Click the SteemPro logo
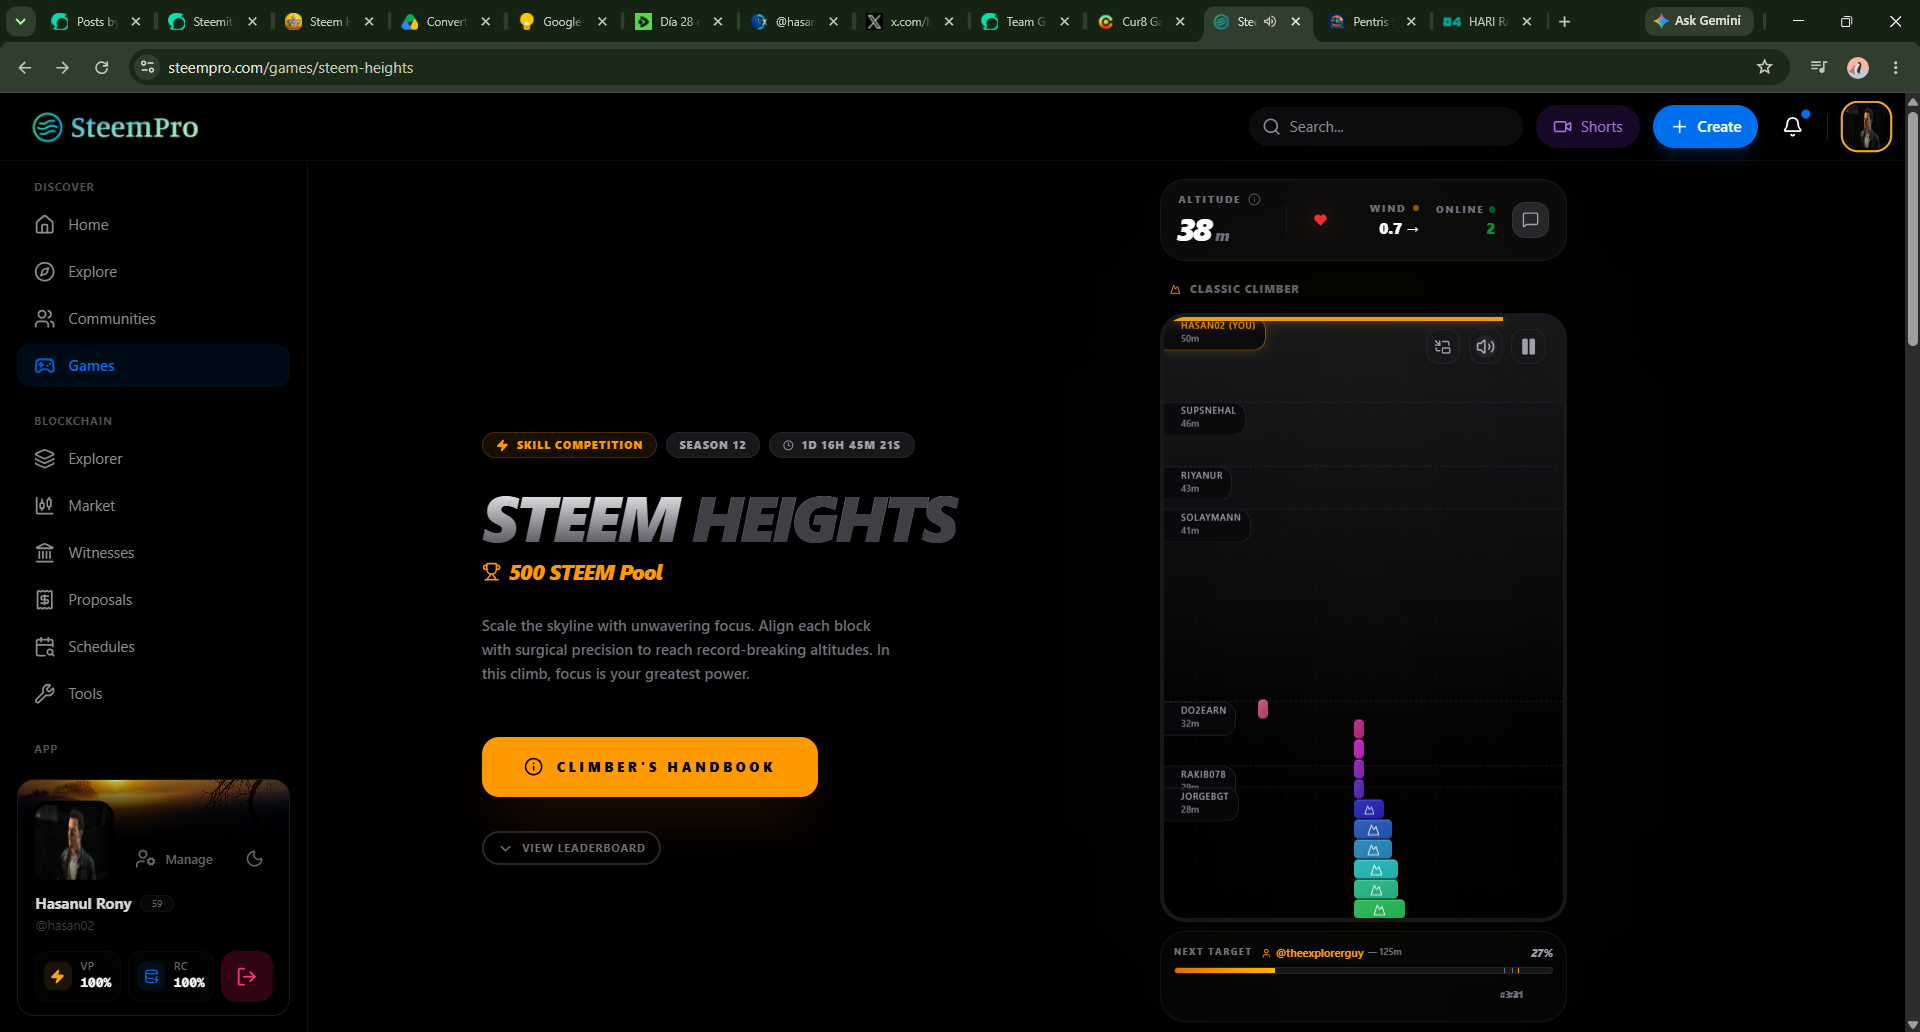This screenshot has height=1032, width=1920. click(115, 127)
